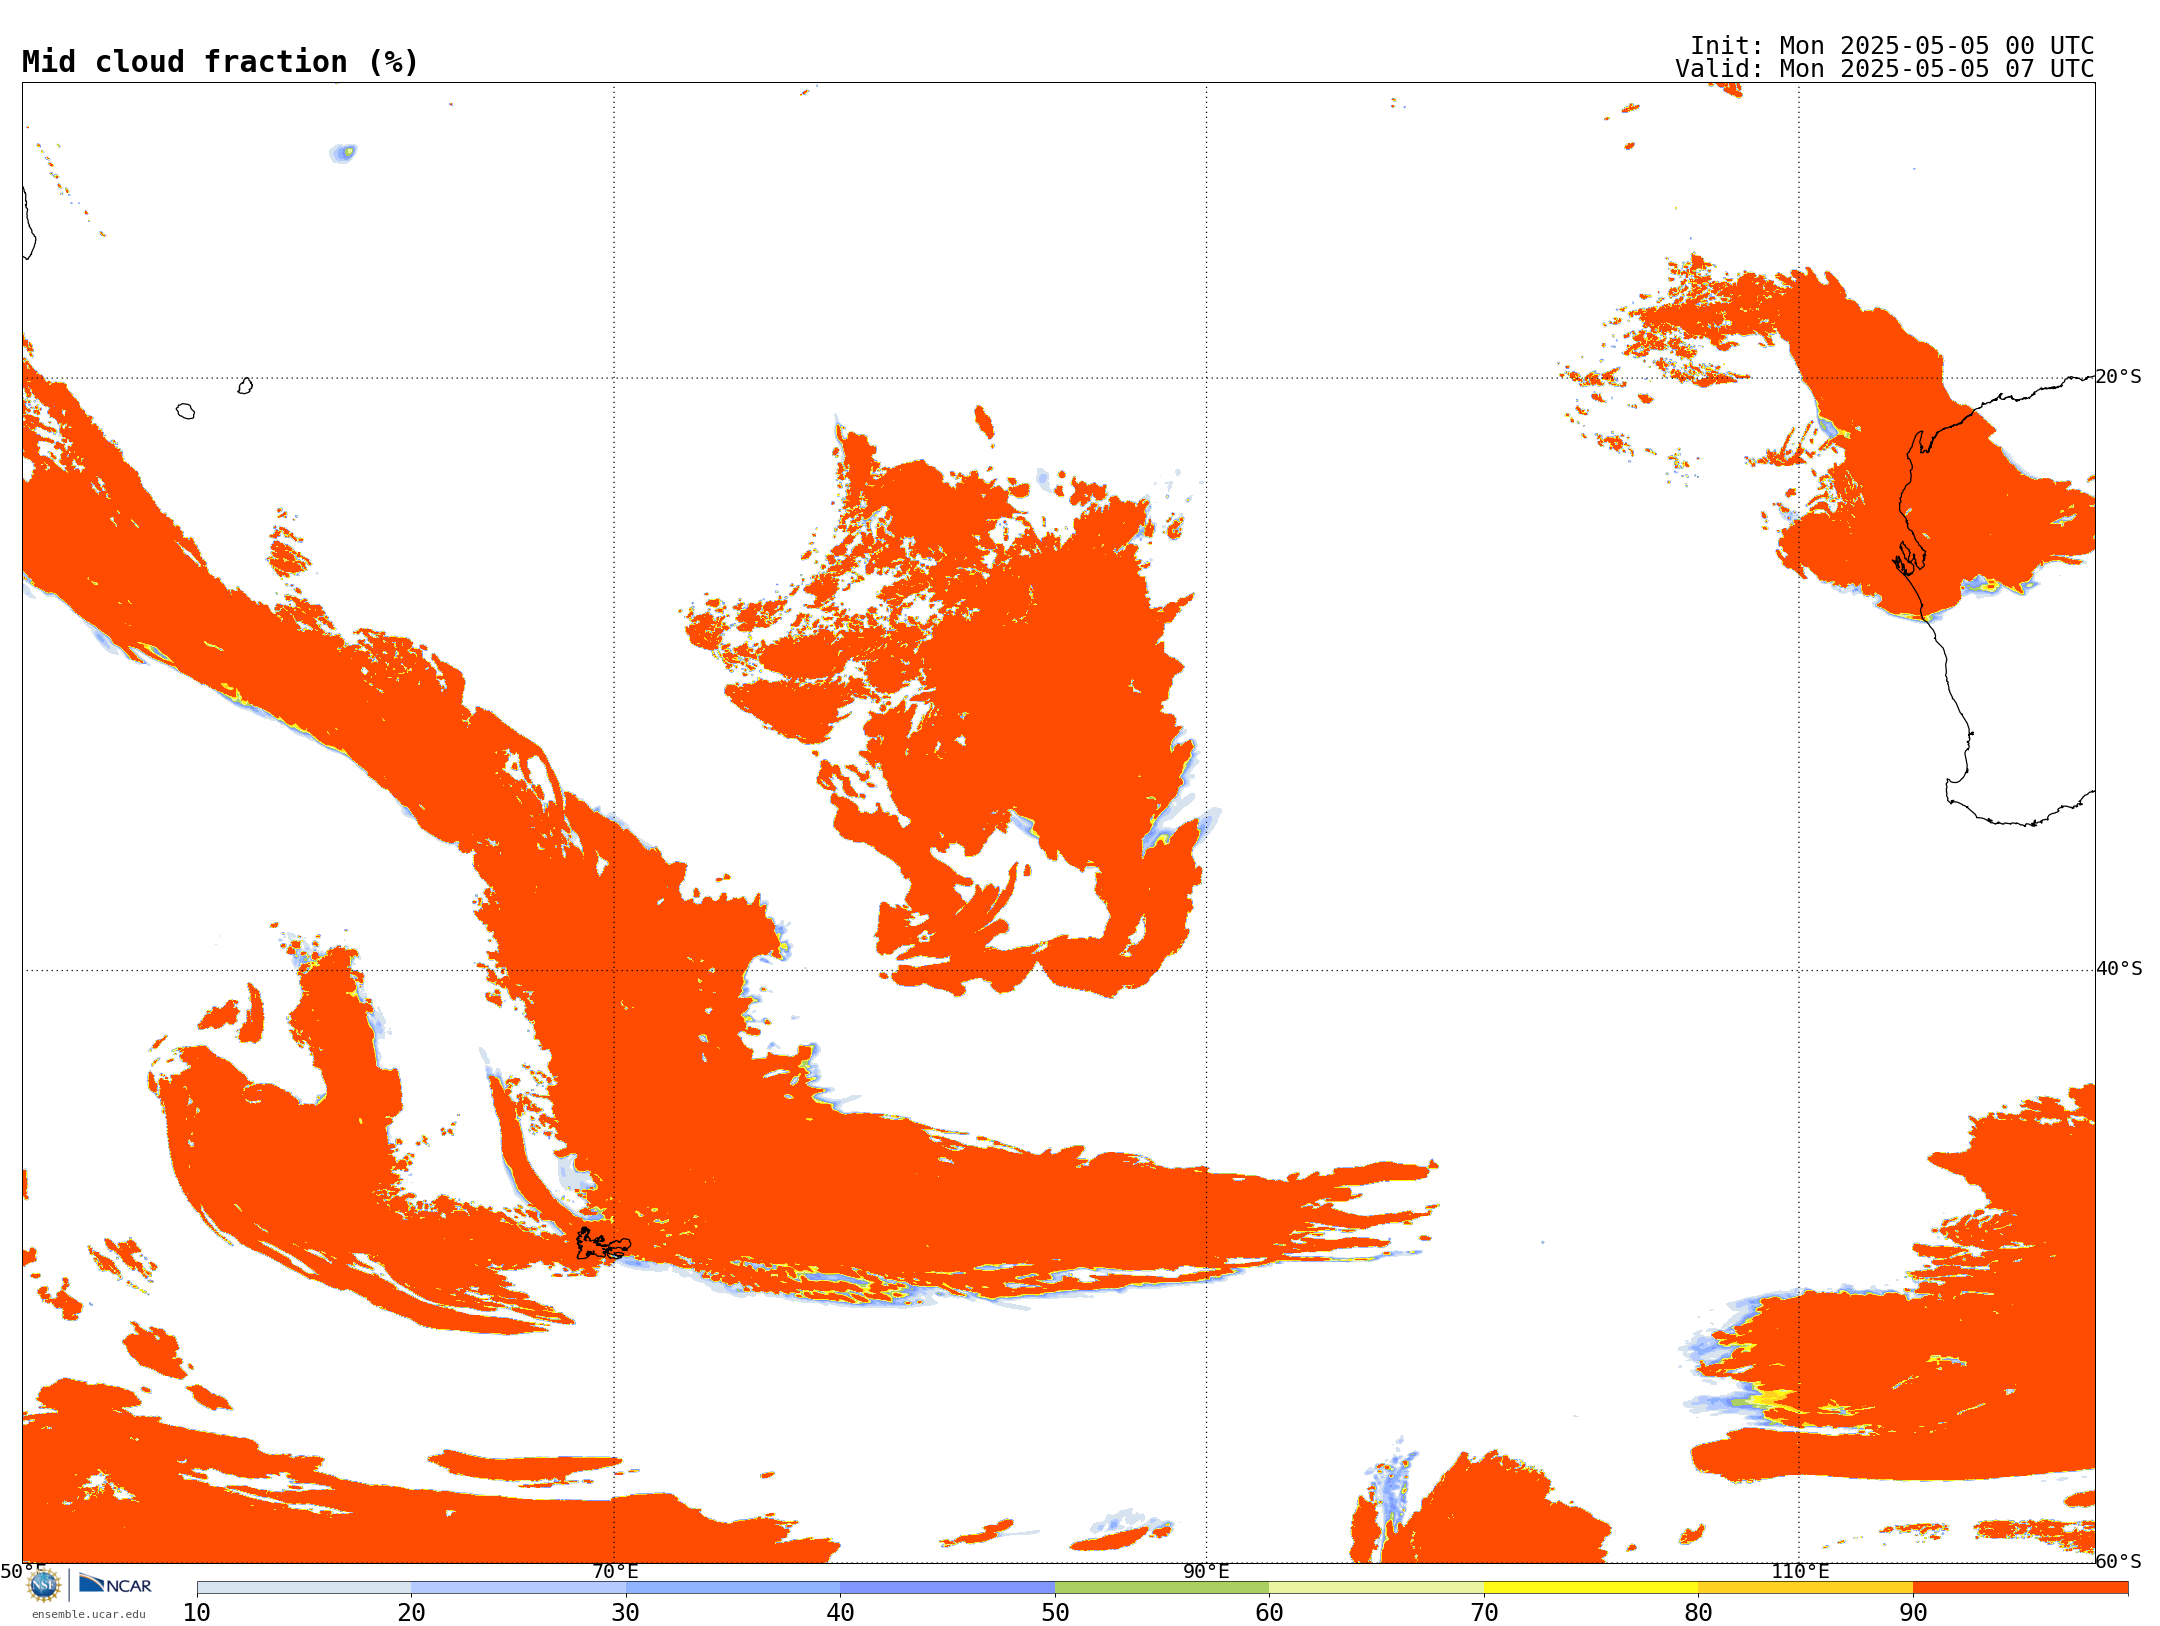Viewport: 2160px width, 1626px height.
Task: Pick the 30–40 blue colorbar segment
Action: point(733,1588)
